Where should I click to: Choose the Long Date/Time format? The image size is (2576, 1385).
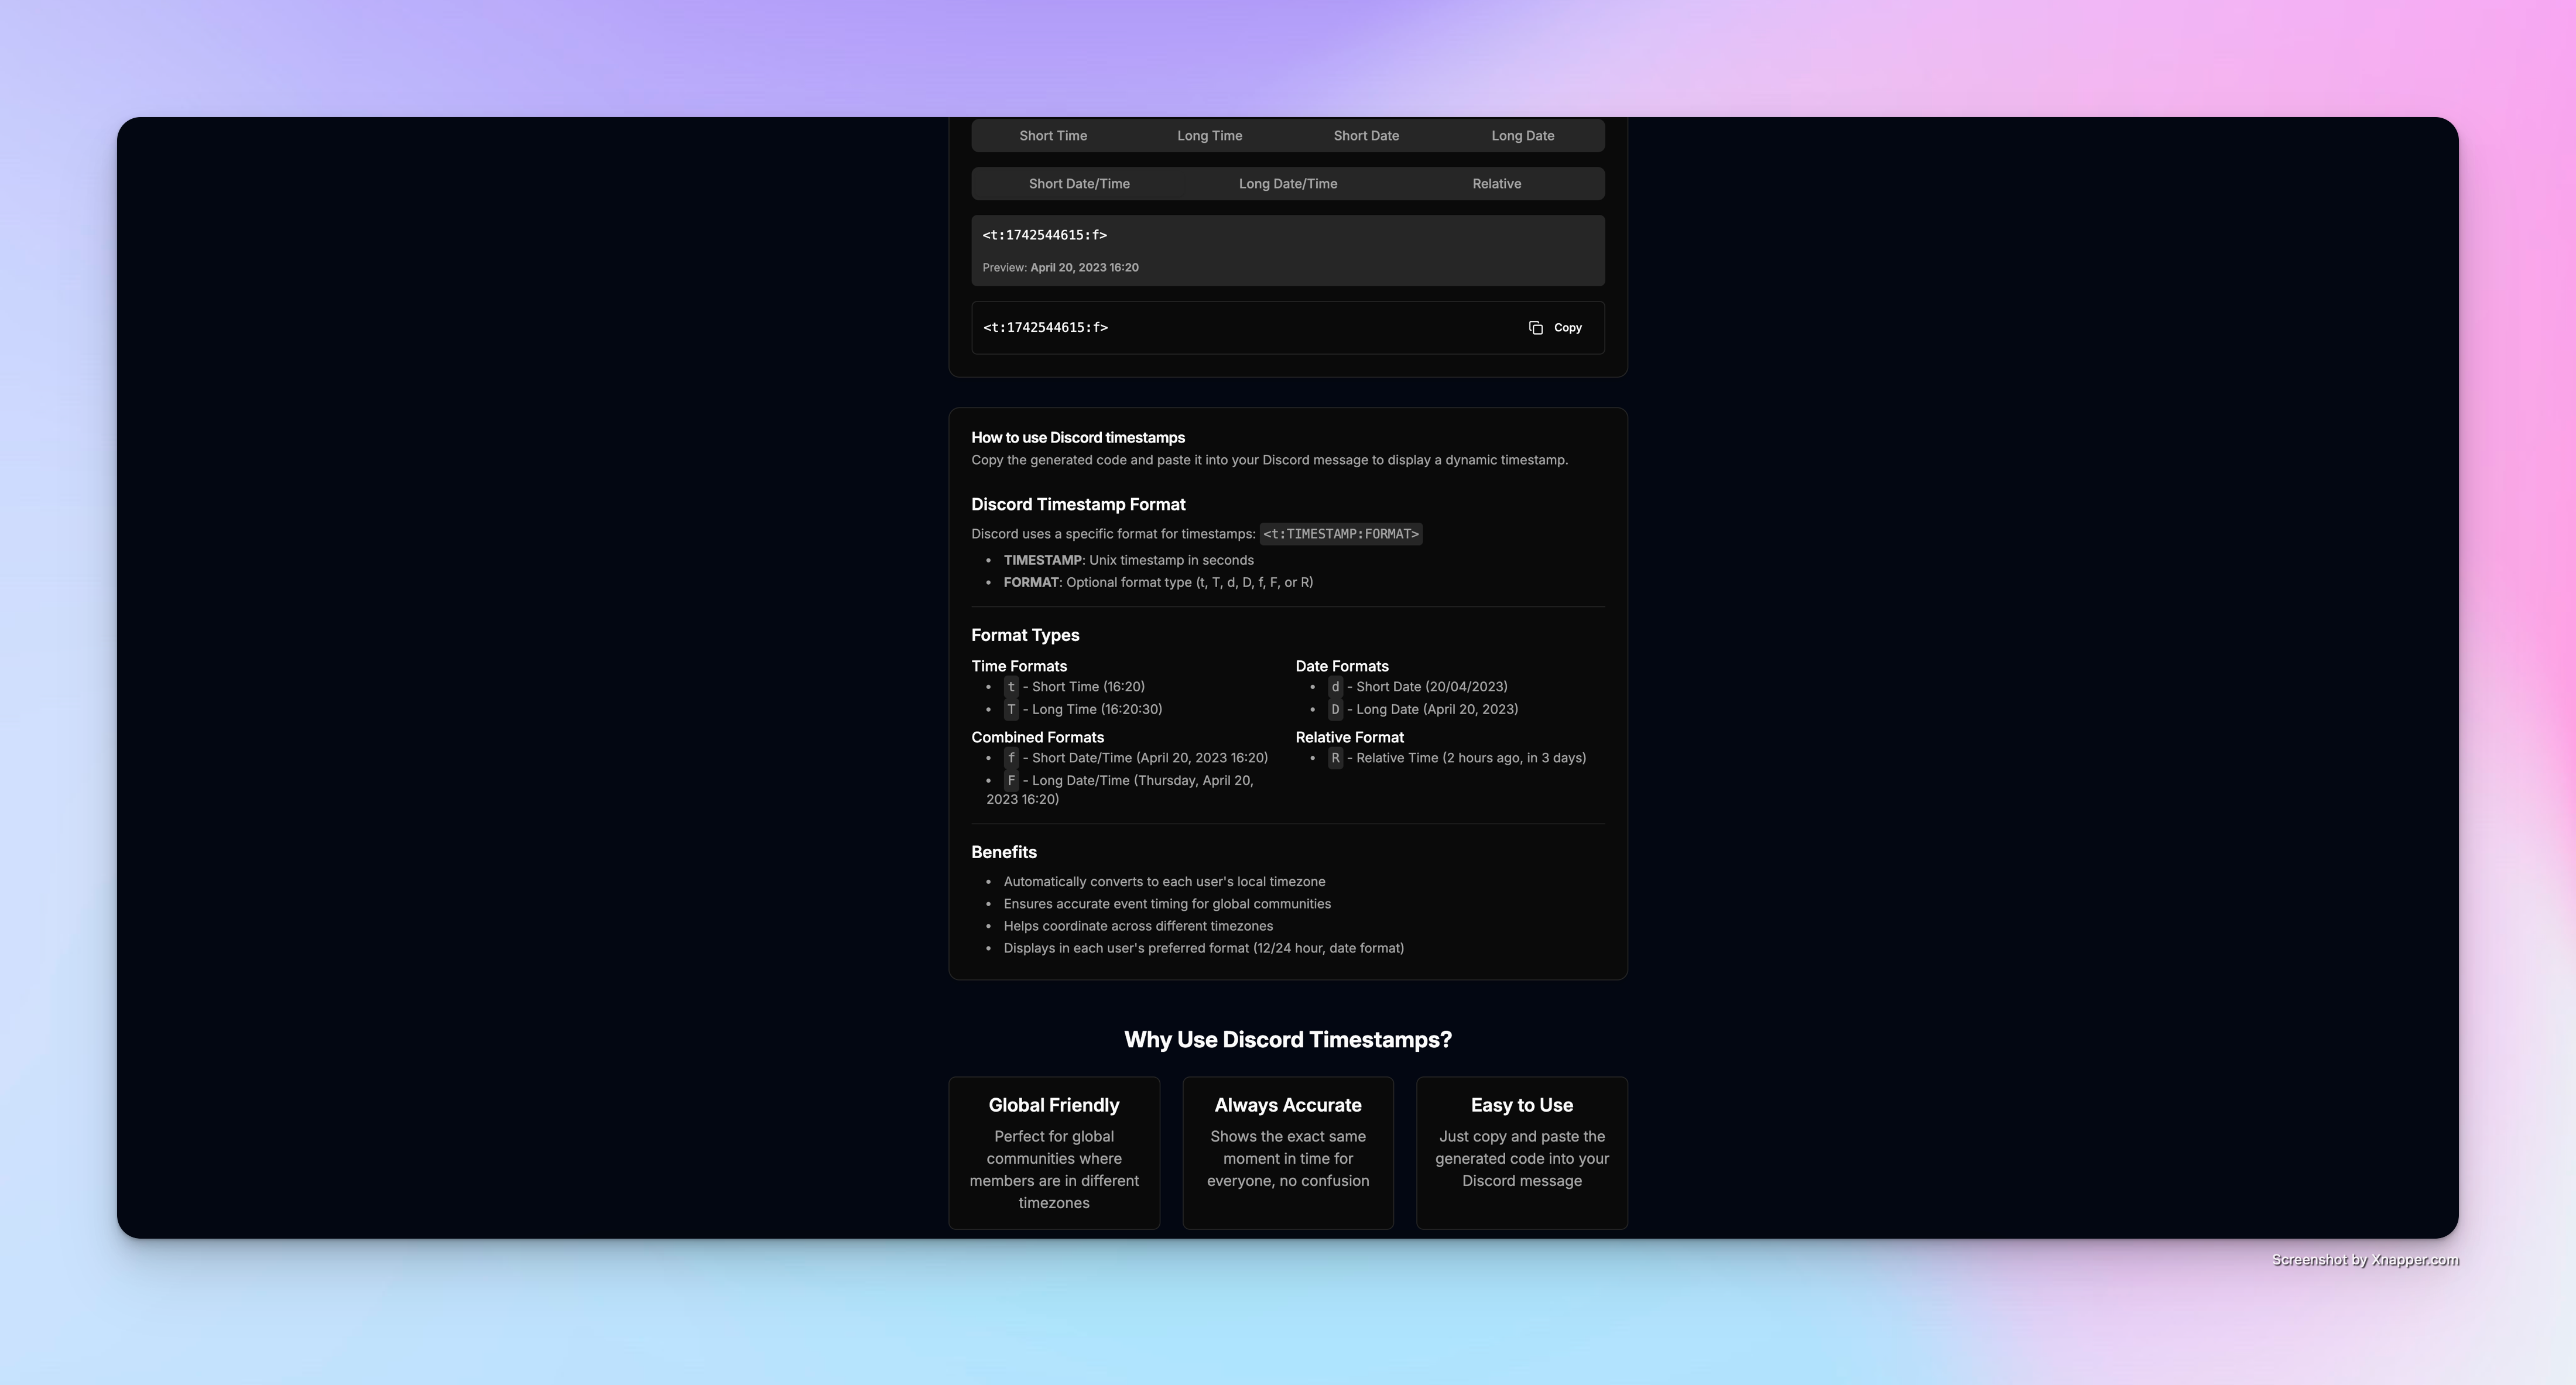[x=1288, y=184]
